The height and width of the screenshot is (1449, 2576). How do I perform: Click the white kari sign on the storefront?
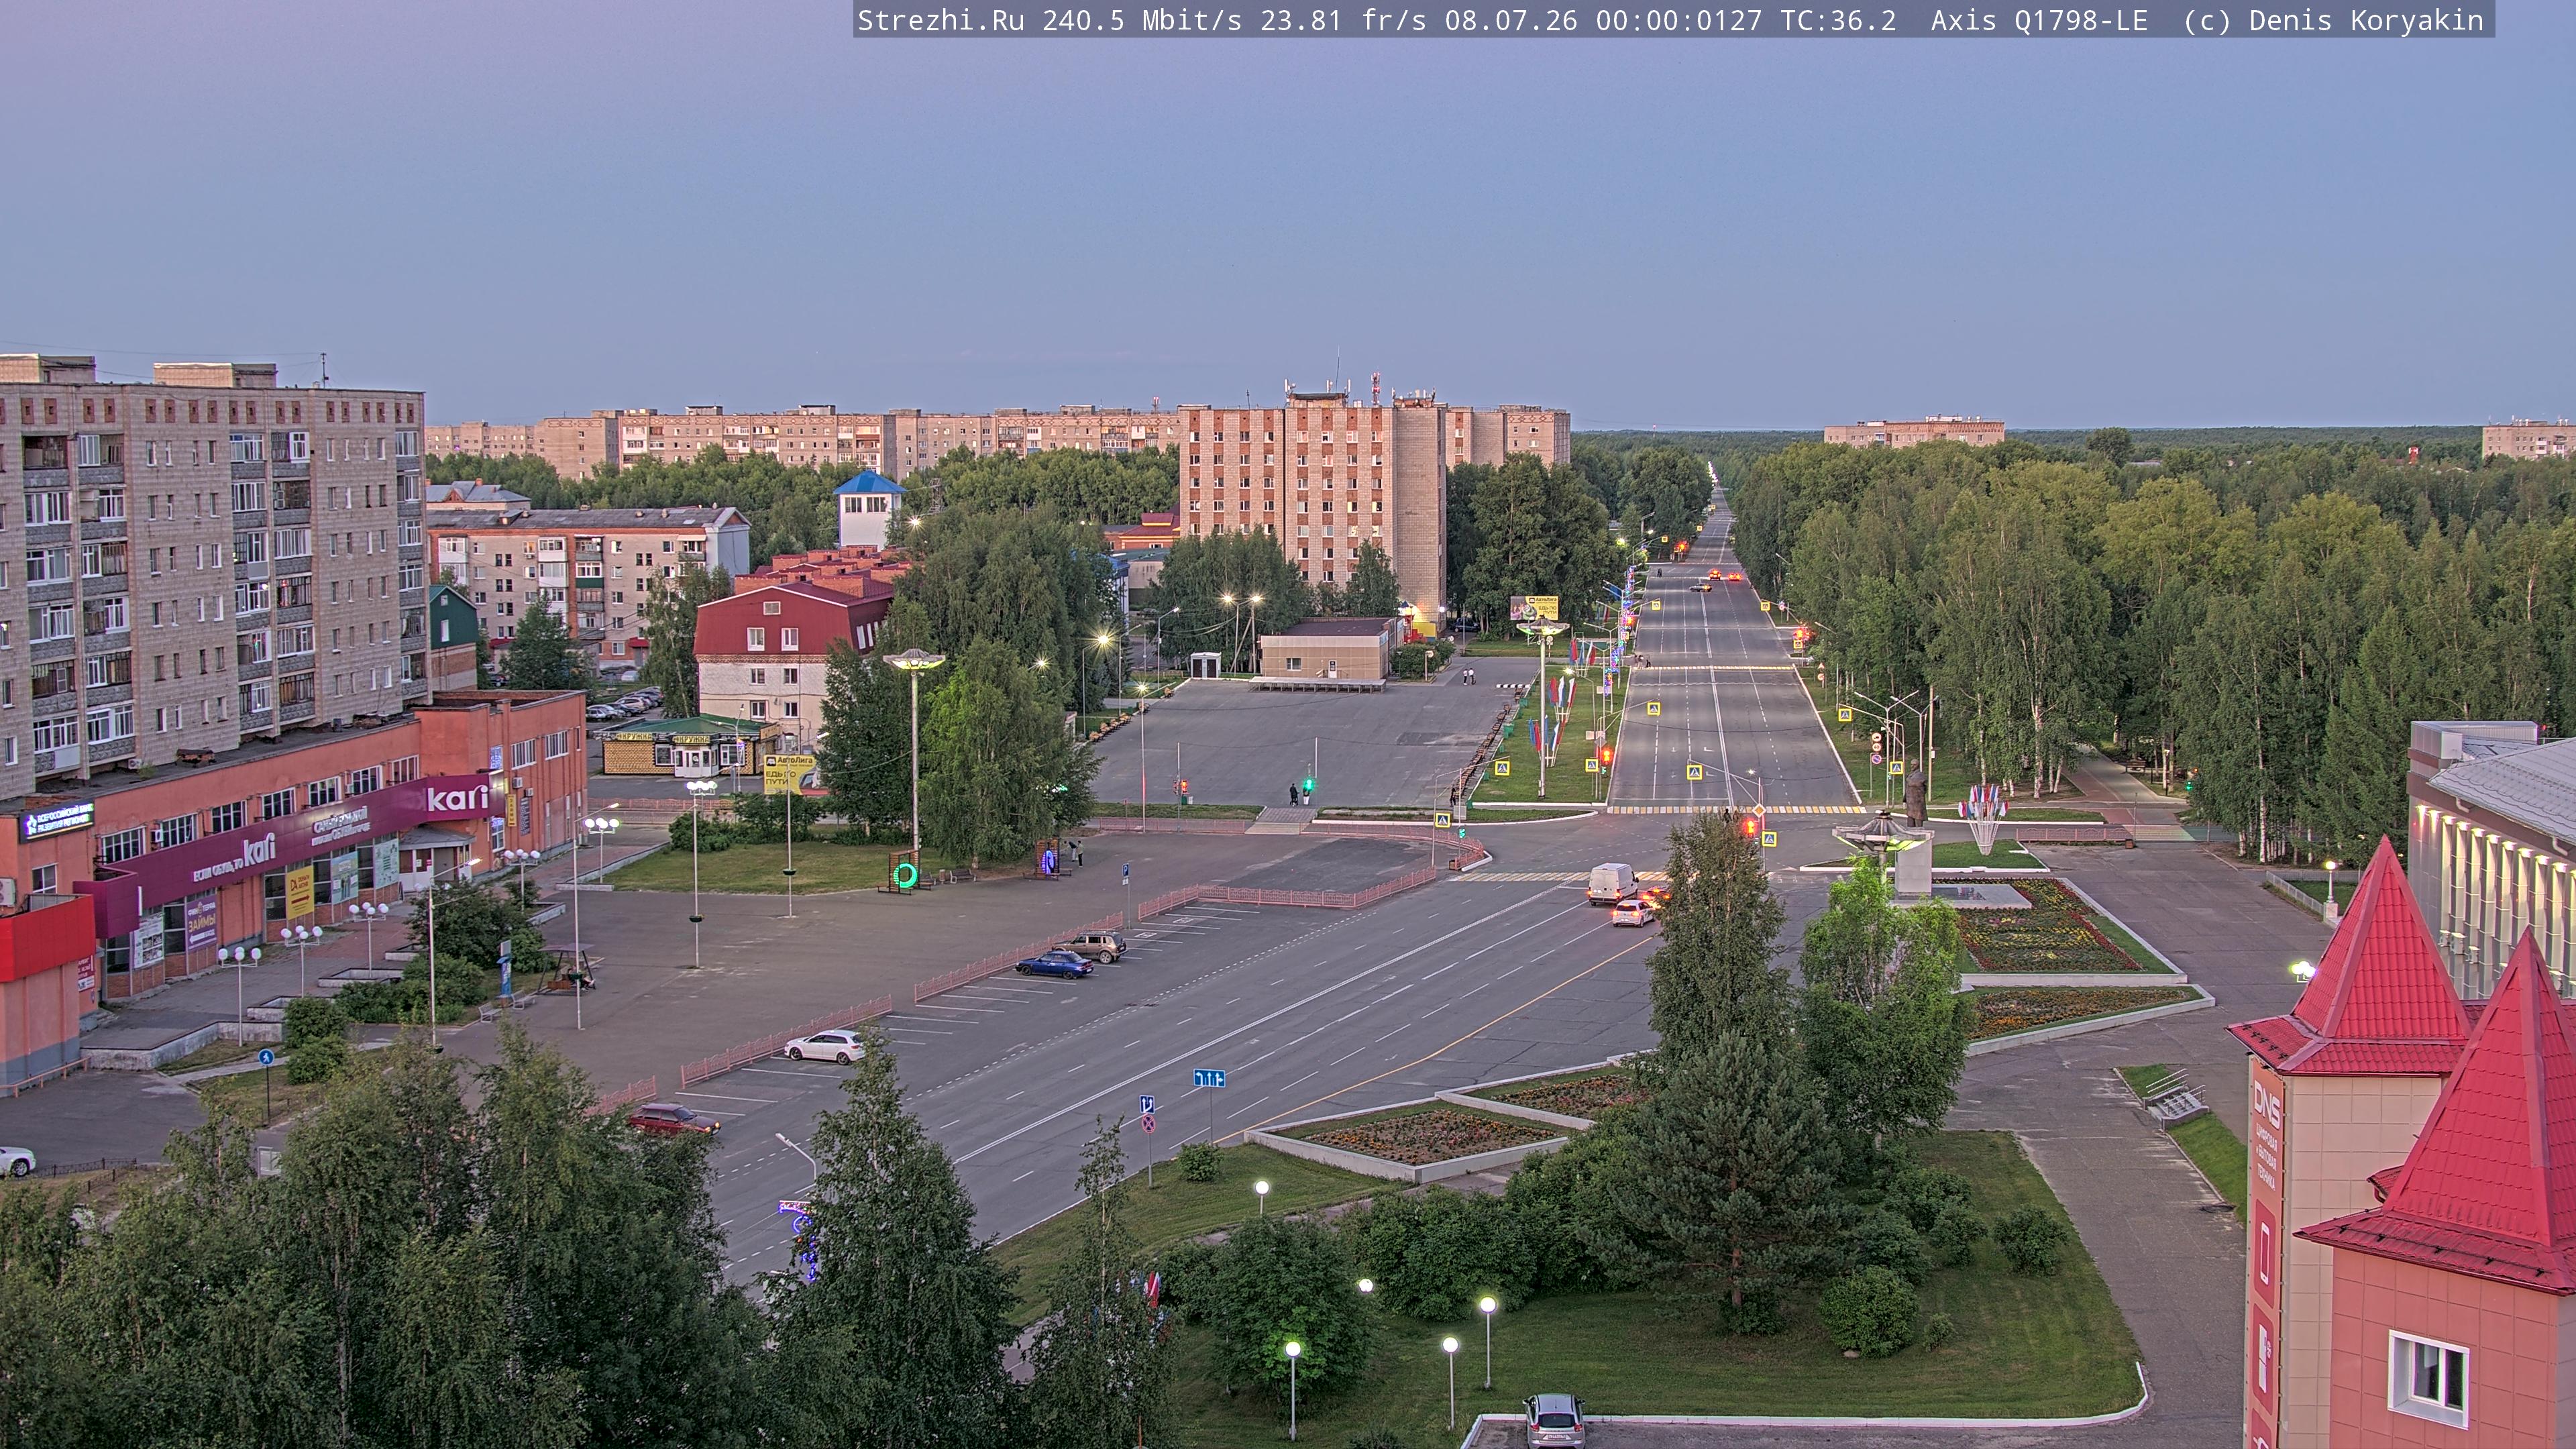[x=457, y=798]
